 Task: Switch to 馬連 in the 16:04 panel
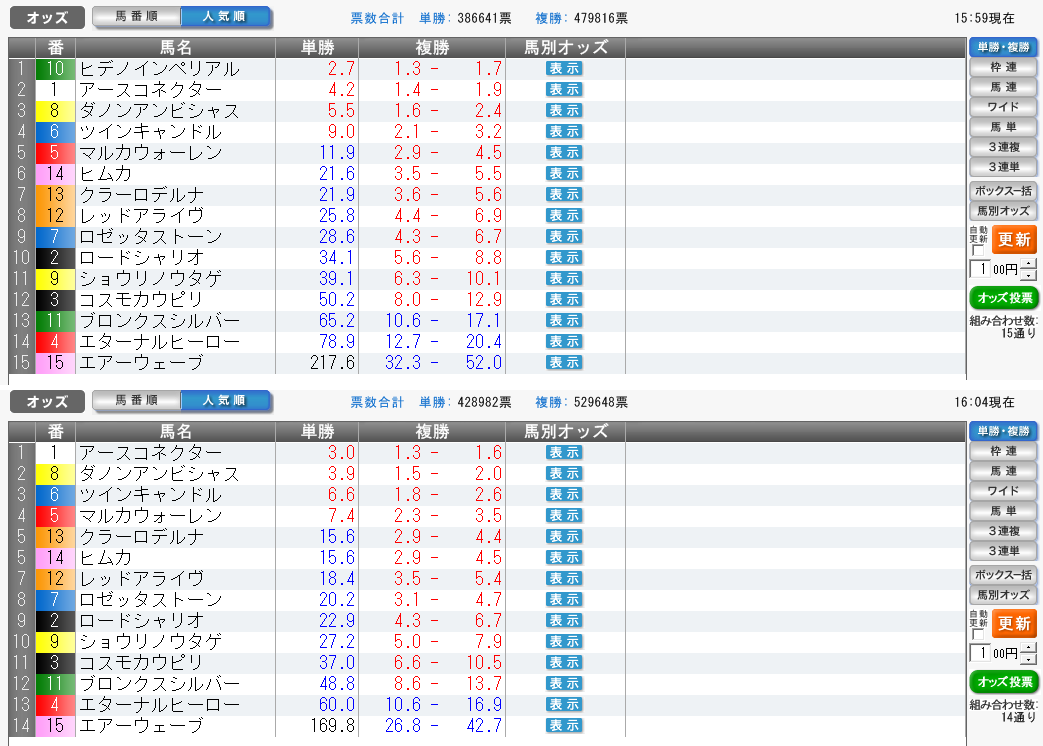tap(1003, 471)
